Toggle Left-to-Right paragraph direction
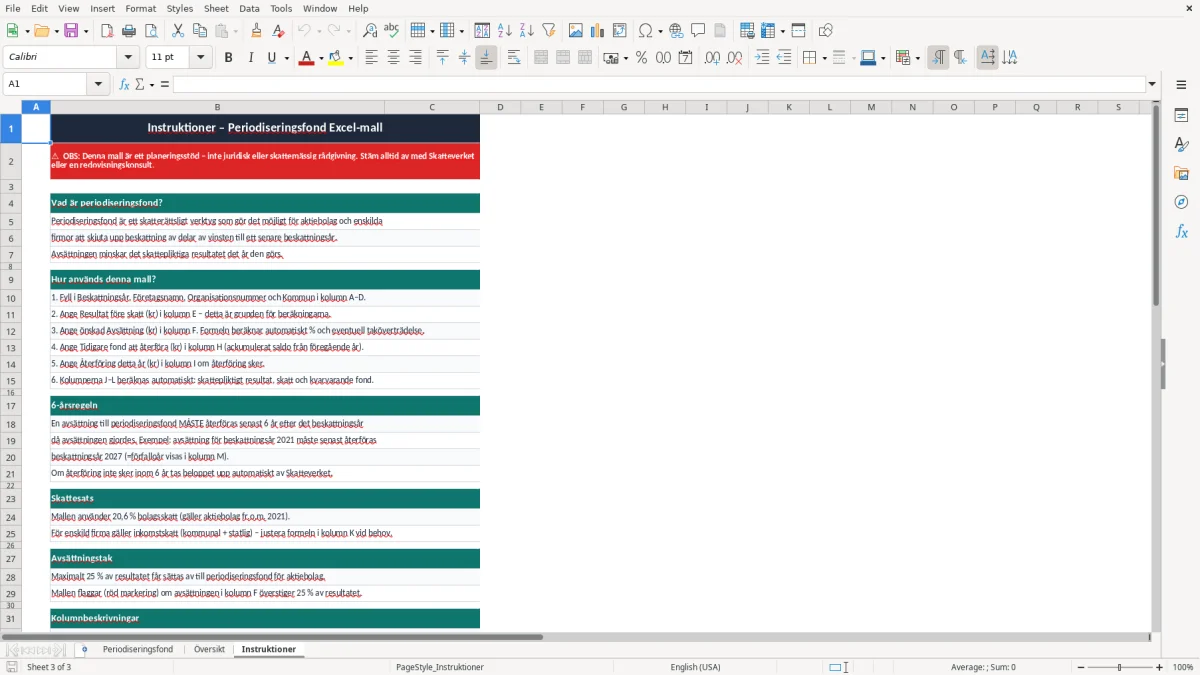Image resolution: width=1200 pixels, height=675 pixels. click(x=938, y=58)
